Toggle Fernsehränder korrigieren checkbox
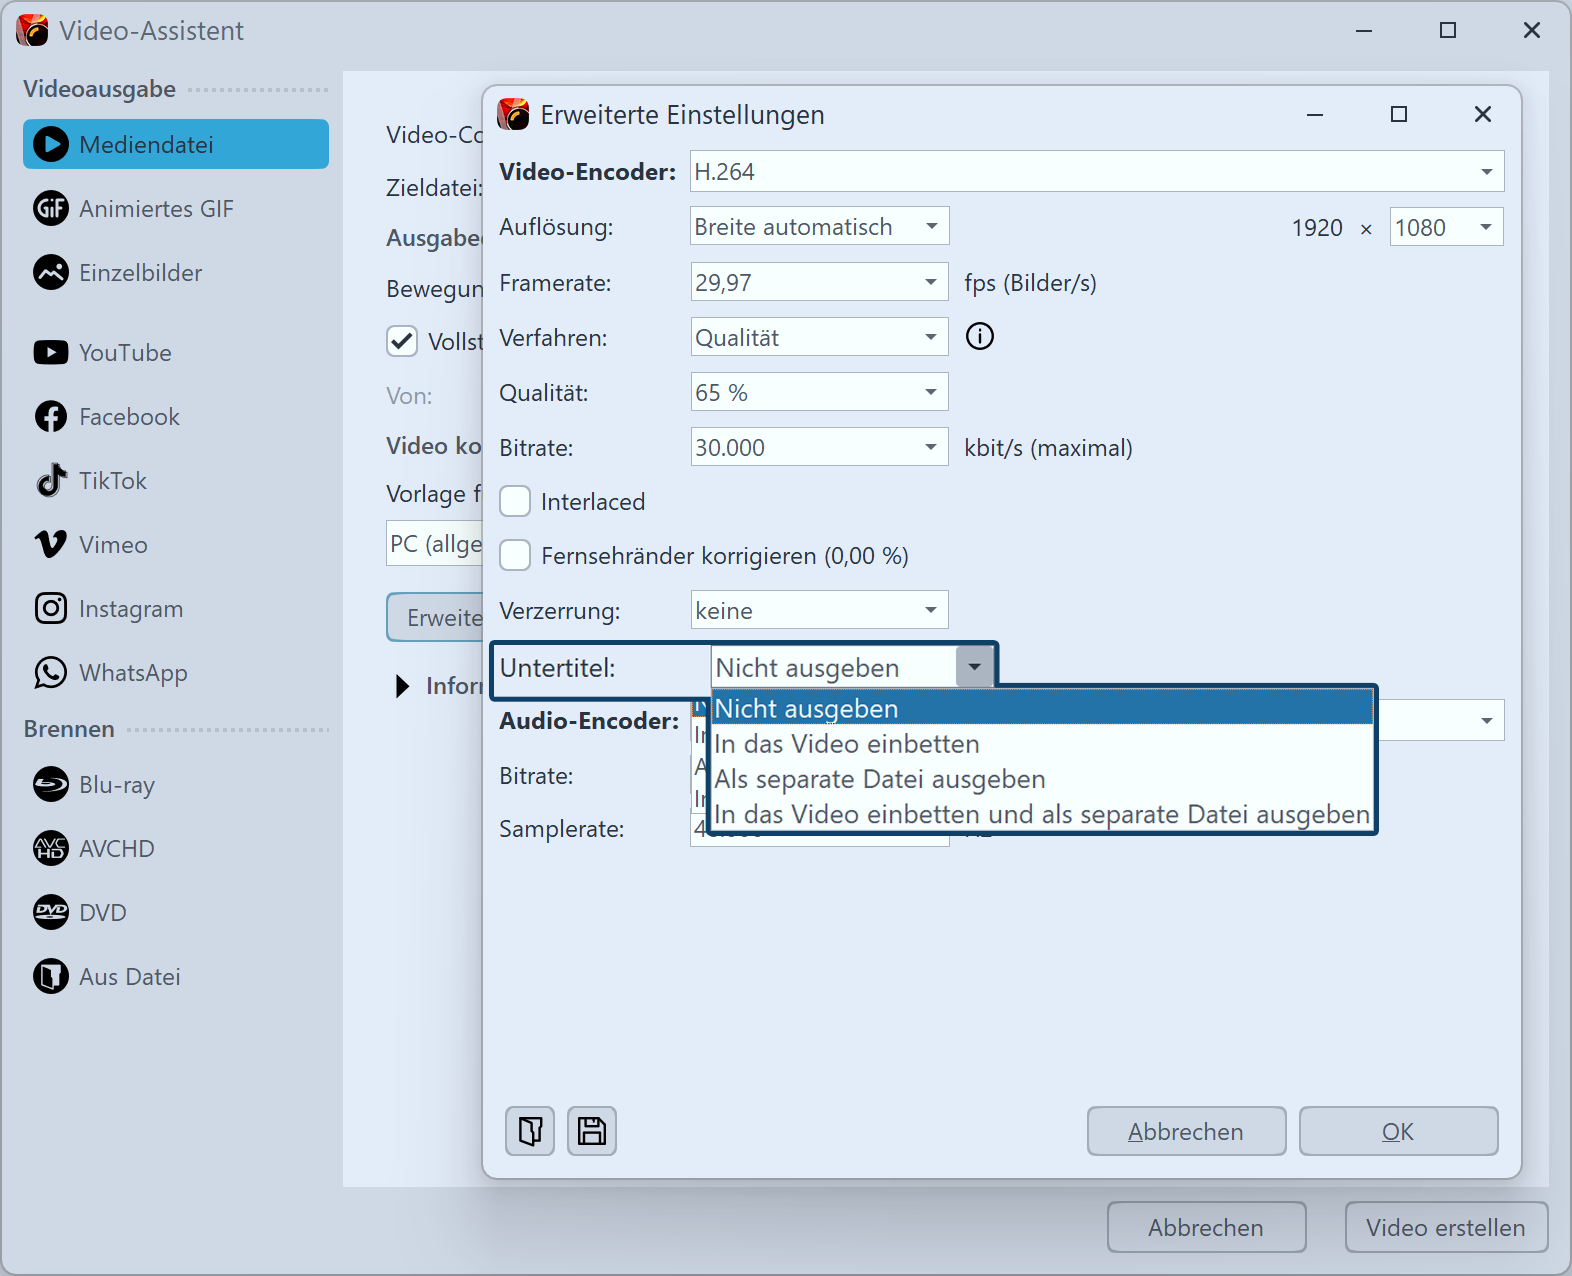The height and width of the screenshot is (1276, 1572). 515,555
